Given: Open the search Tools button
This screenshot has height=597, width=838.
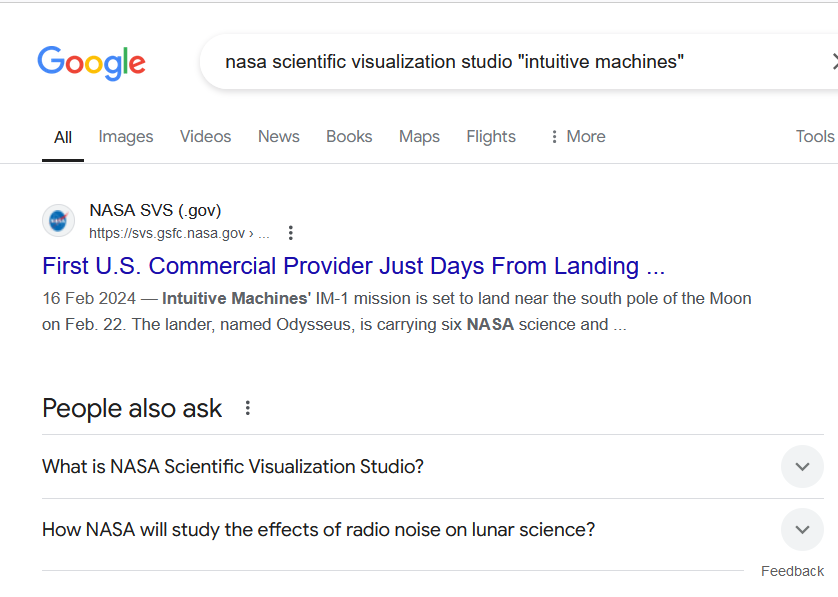Looking at the screenshot, I should 814,137.
